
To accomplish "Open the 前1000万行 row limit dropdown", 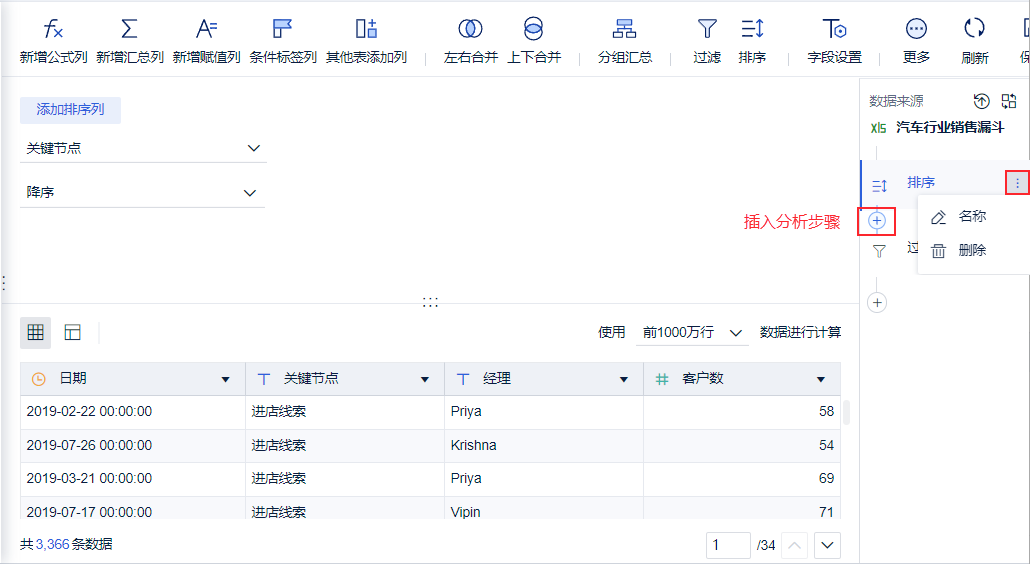I will tap(692, 332).
